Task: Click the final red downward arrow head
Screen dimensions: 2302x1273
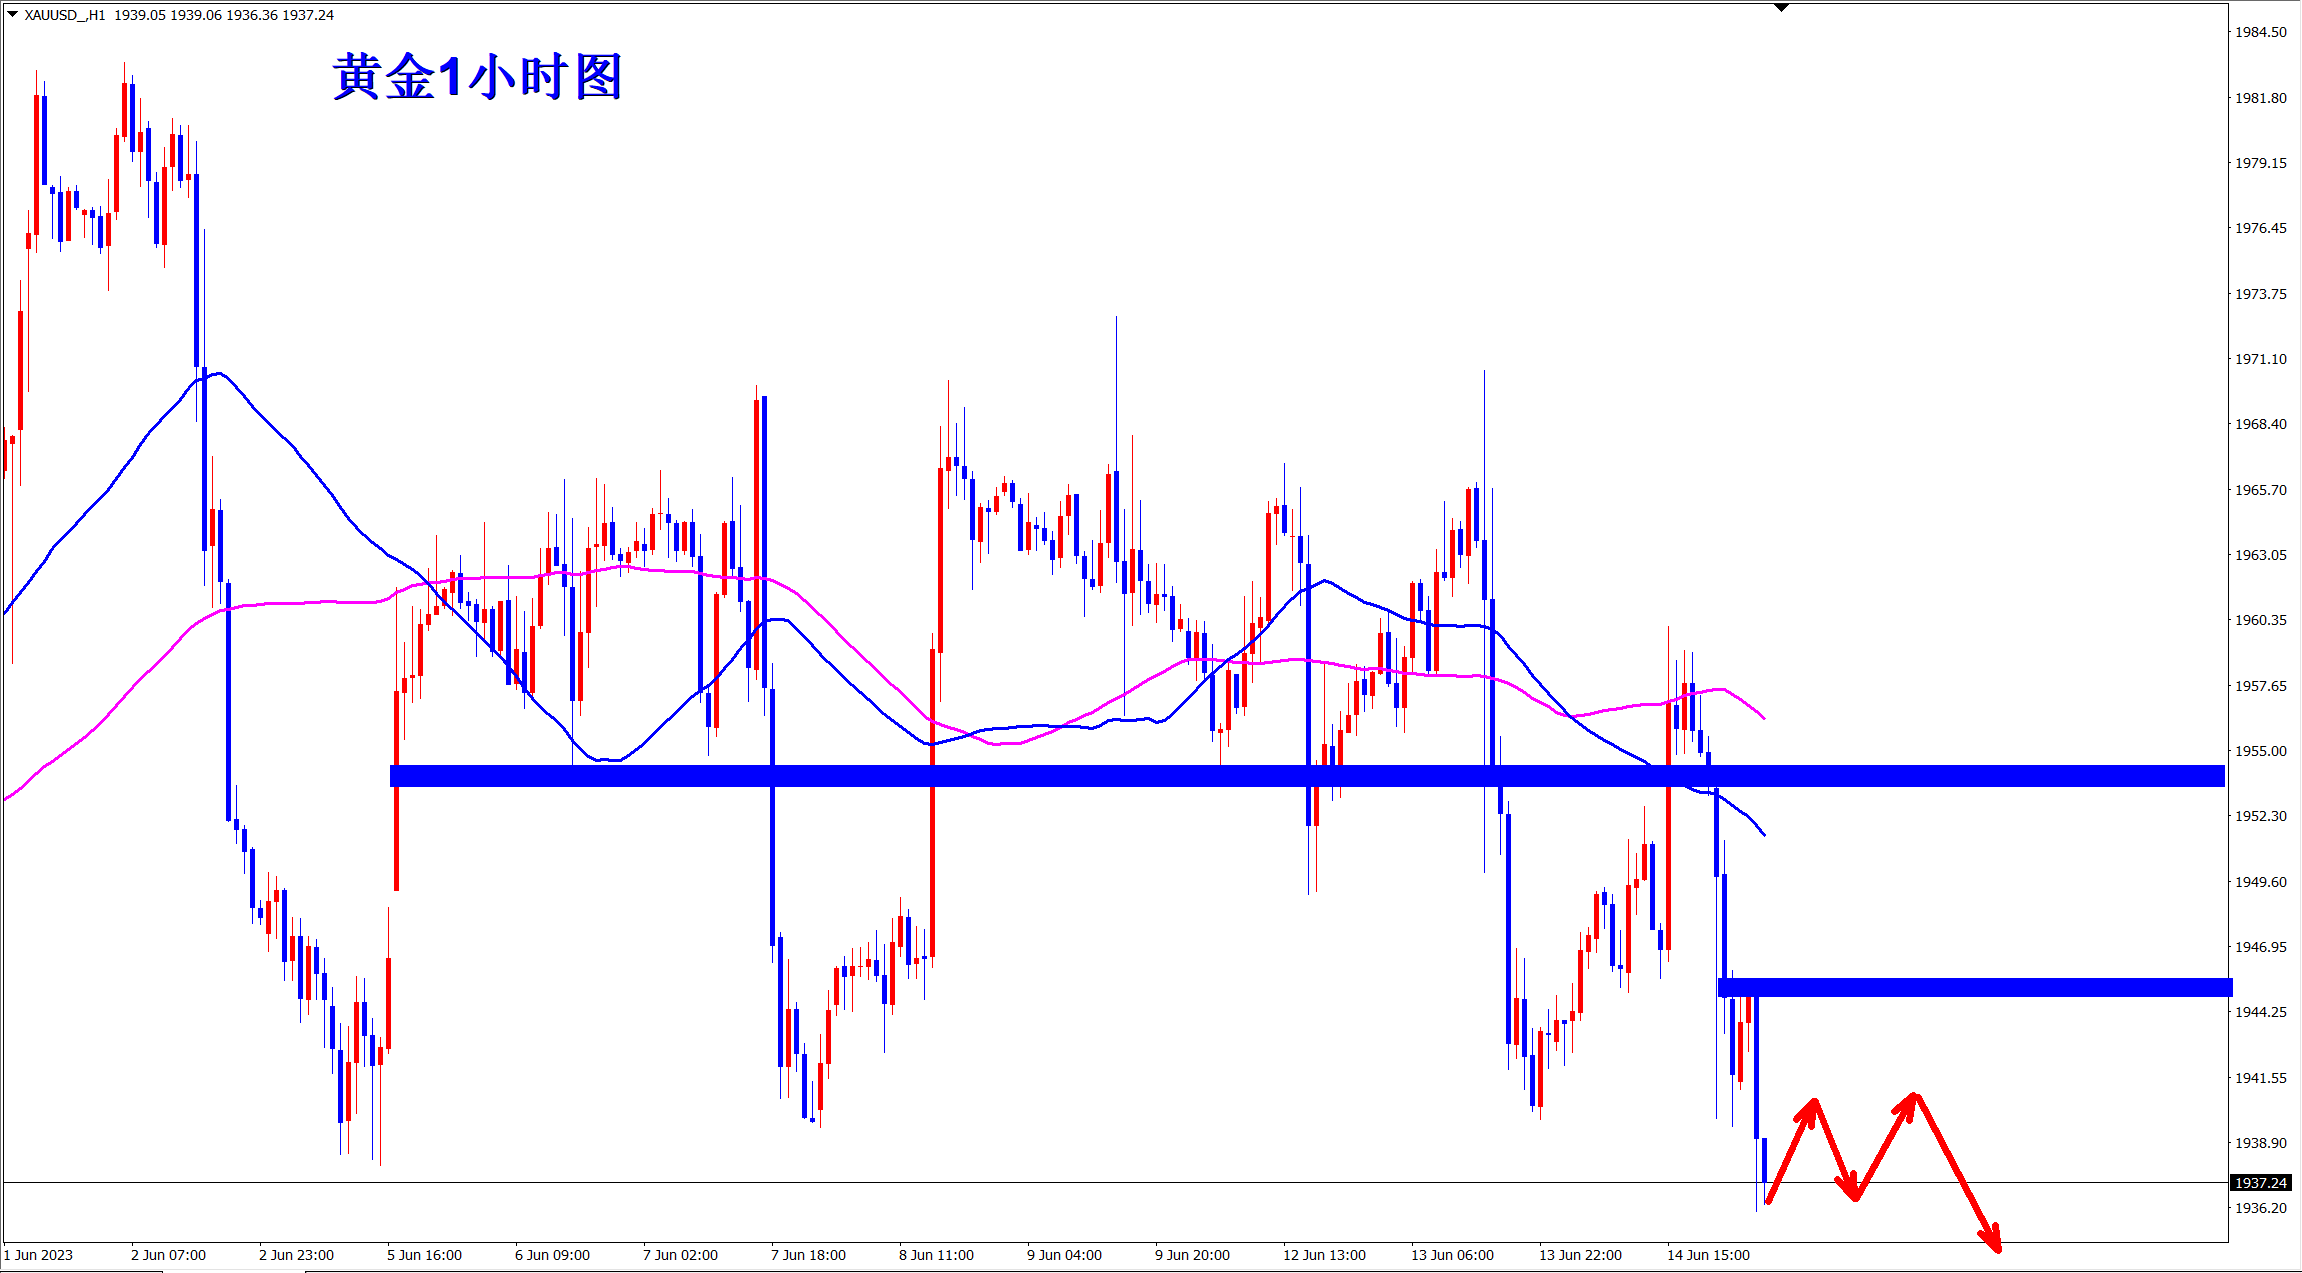Action: point(1993,1242)
